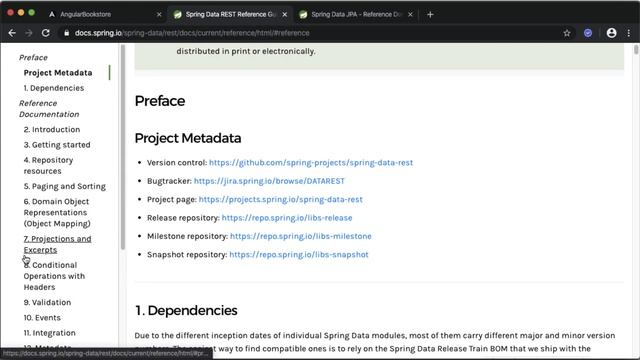
Task: Click the Preface main heading
Action: point(160,101)
